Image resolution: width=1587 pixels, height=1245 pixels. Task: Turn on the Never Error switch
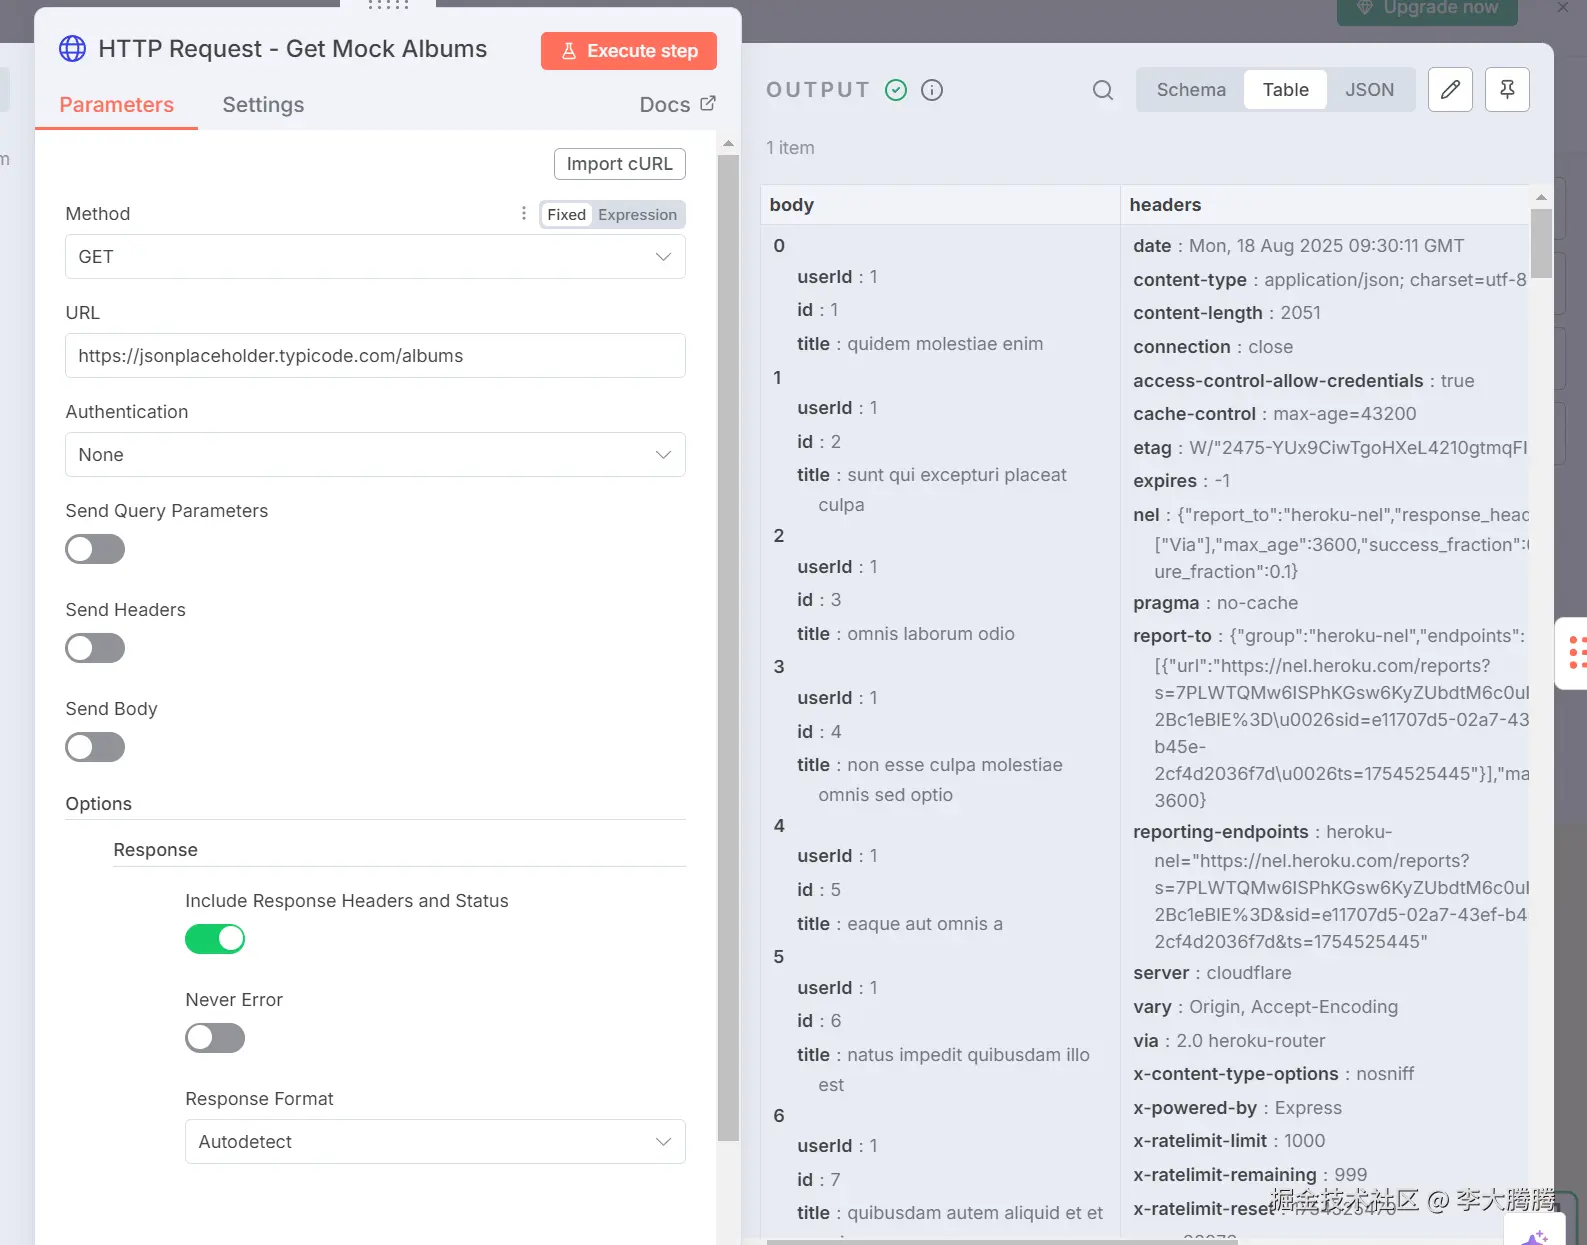pyautogui.click(x=215, y=1038)
